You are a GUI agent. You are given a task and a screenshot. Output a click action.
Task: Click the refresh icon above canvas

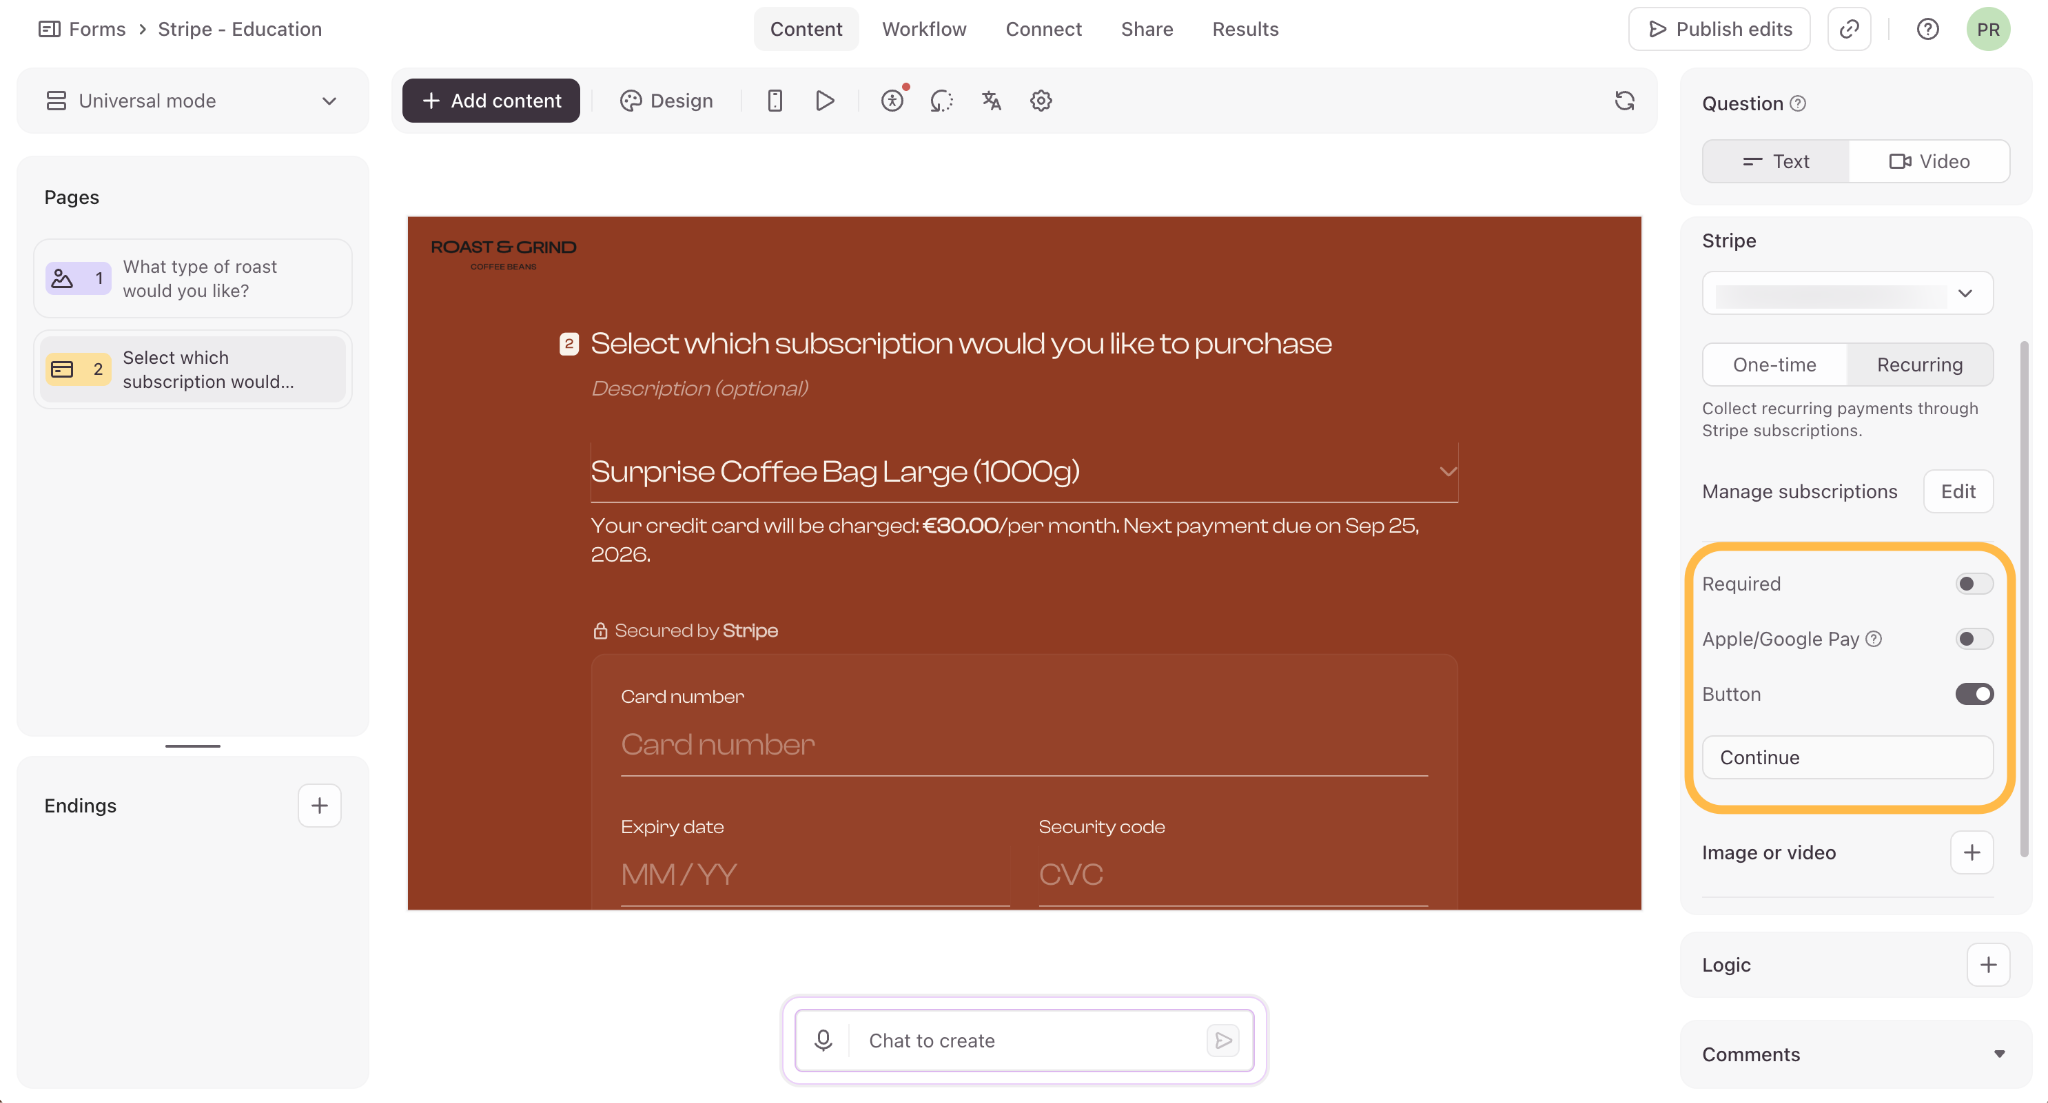click(x=1625, y=101)
